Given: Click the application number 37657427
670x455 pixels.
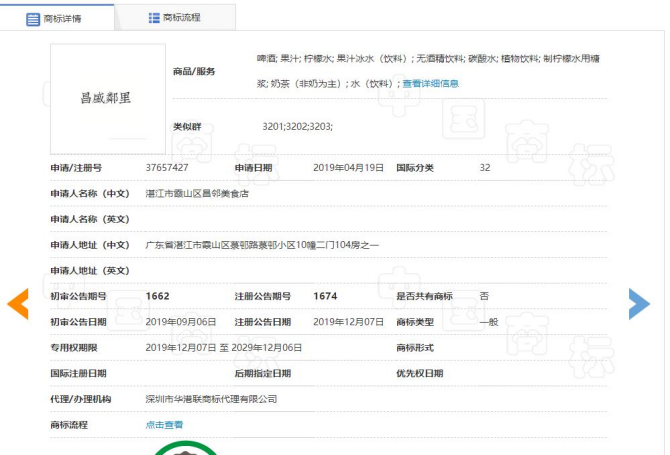Looking at the screenshot, I should pyautogui.click(x=167, y=168).
